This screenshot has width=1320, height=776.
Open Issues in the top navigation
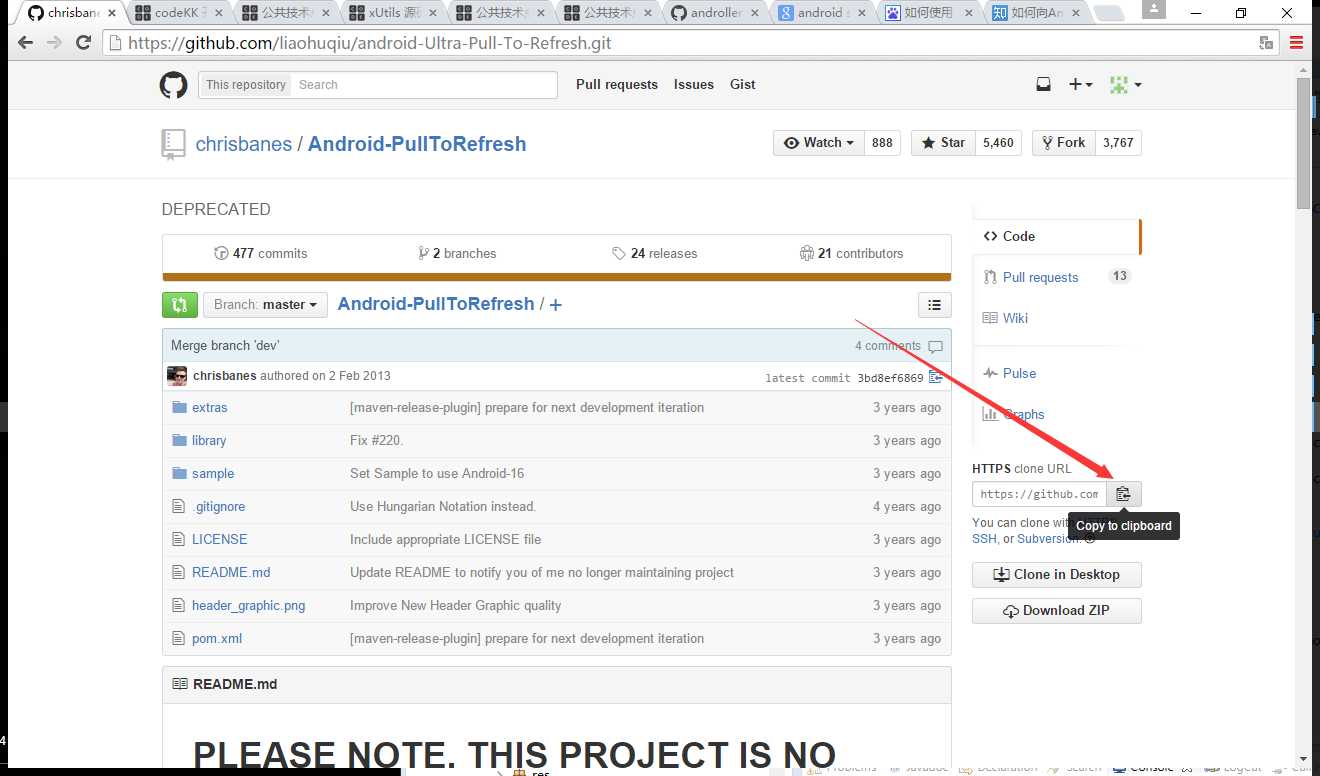point(694,85)
